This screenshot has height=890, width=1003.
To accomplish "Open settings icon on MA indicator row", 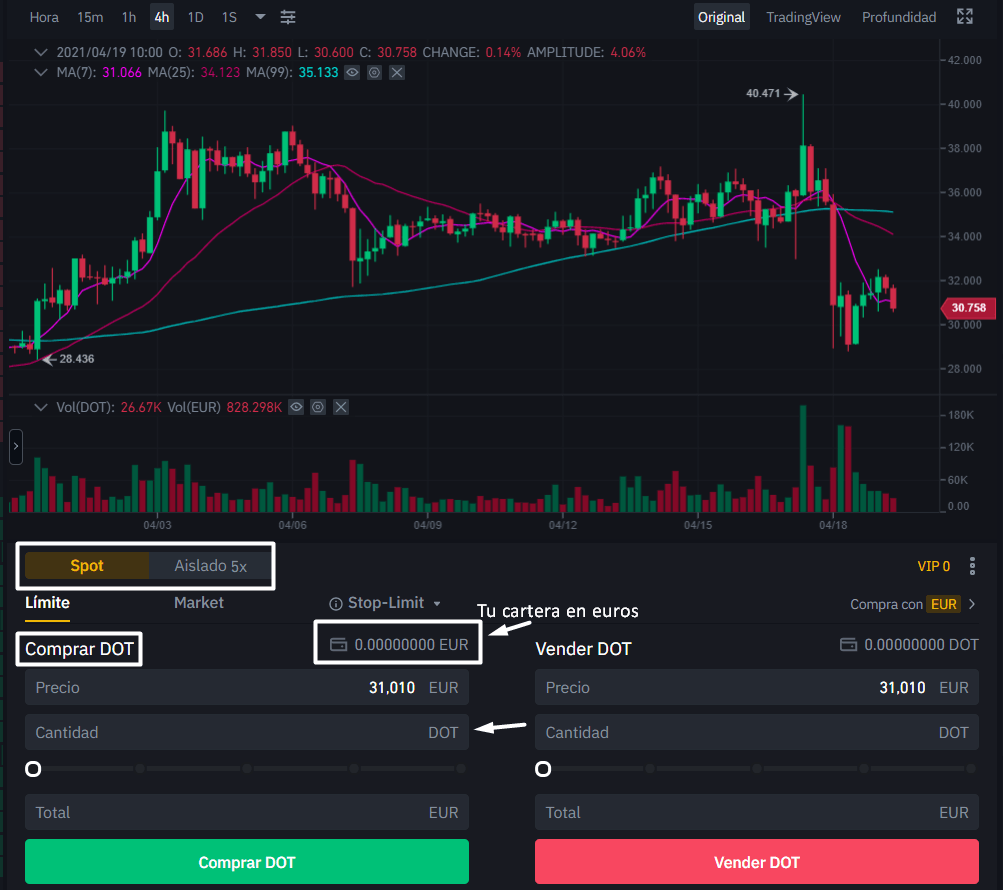I will (374, 72).
